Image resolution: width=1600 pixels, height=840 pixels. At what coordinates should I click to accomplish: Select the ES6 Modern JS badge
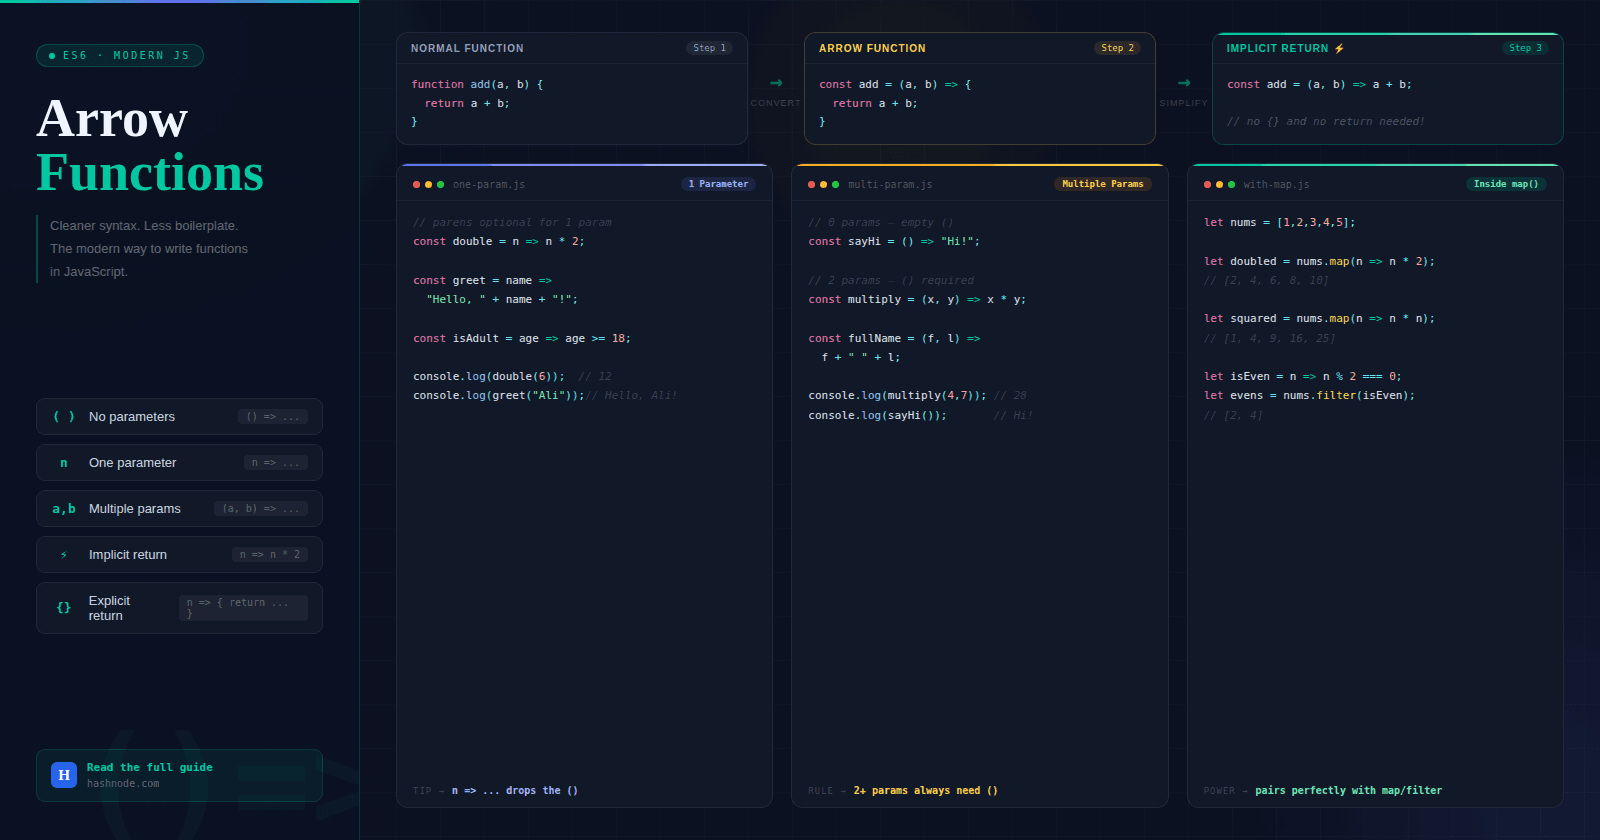coord(120,56)
